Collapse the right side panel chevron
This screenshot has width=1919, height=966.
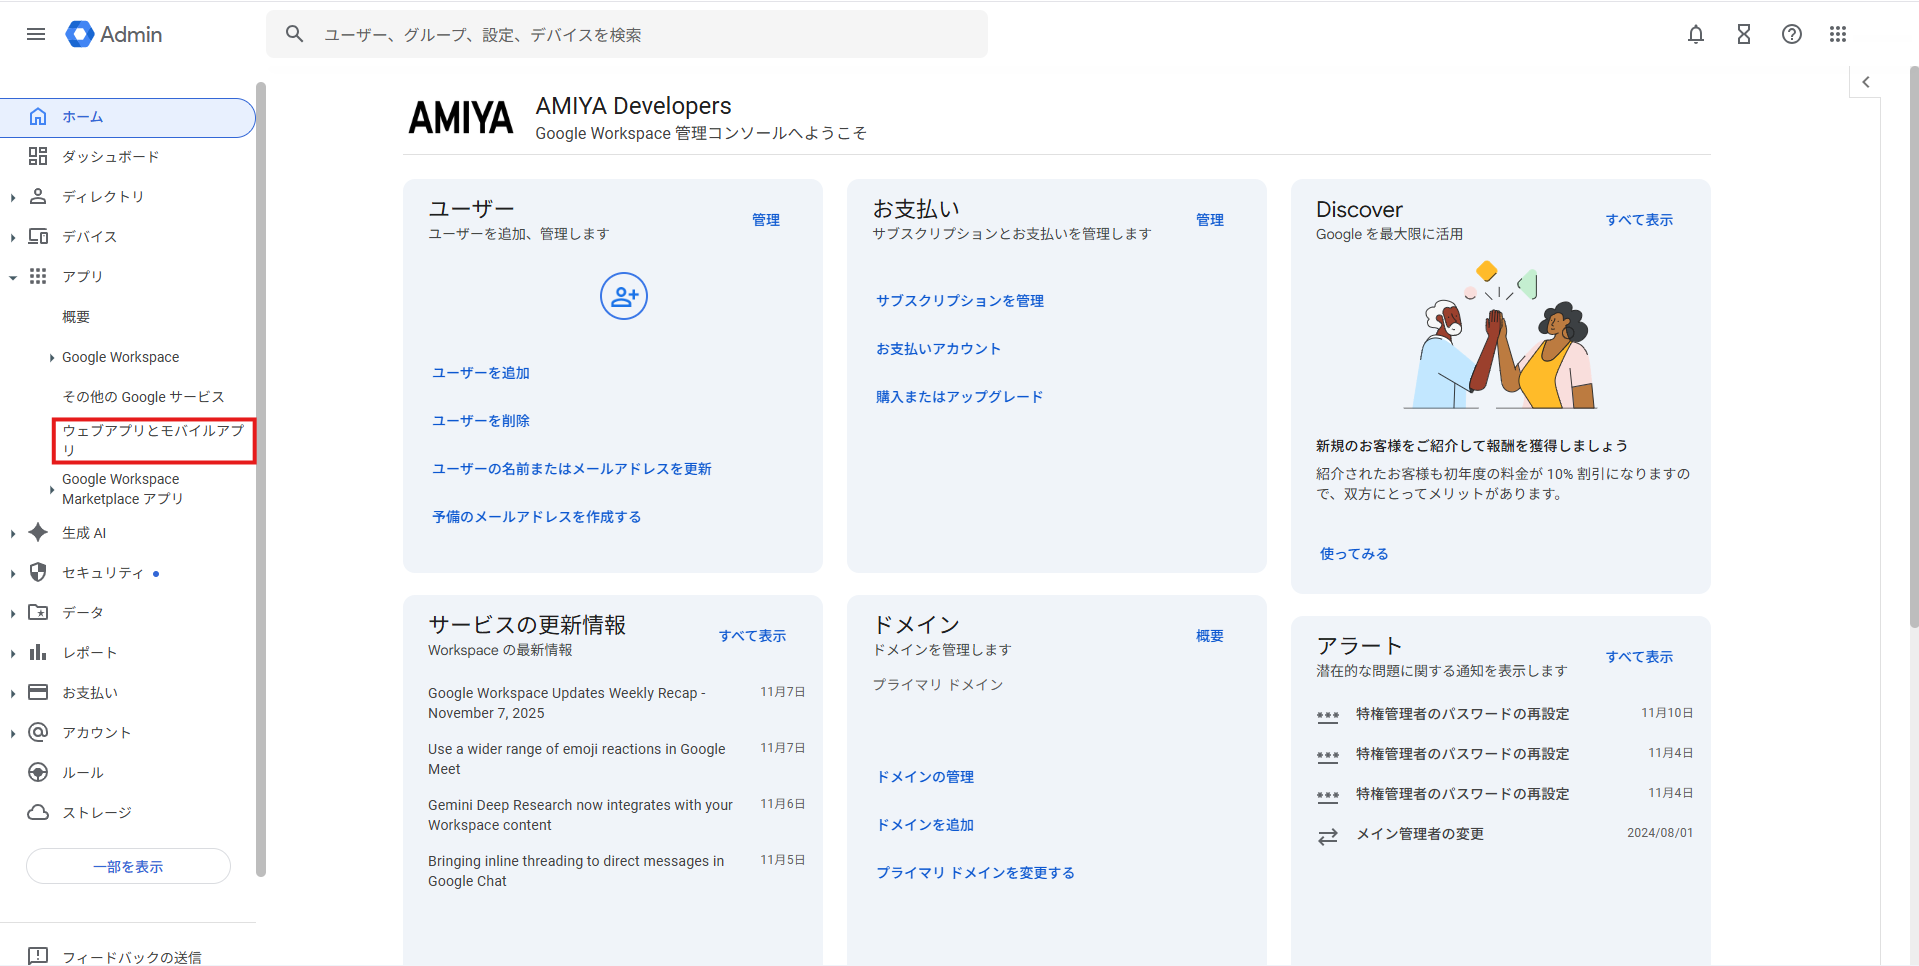[1865, 82]
